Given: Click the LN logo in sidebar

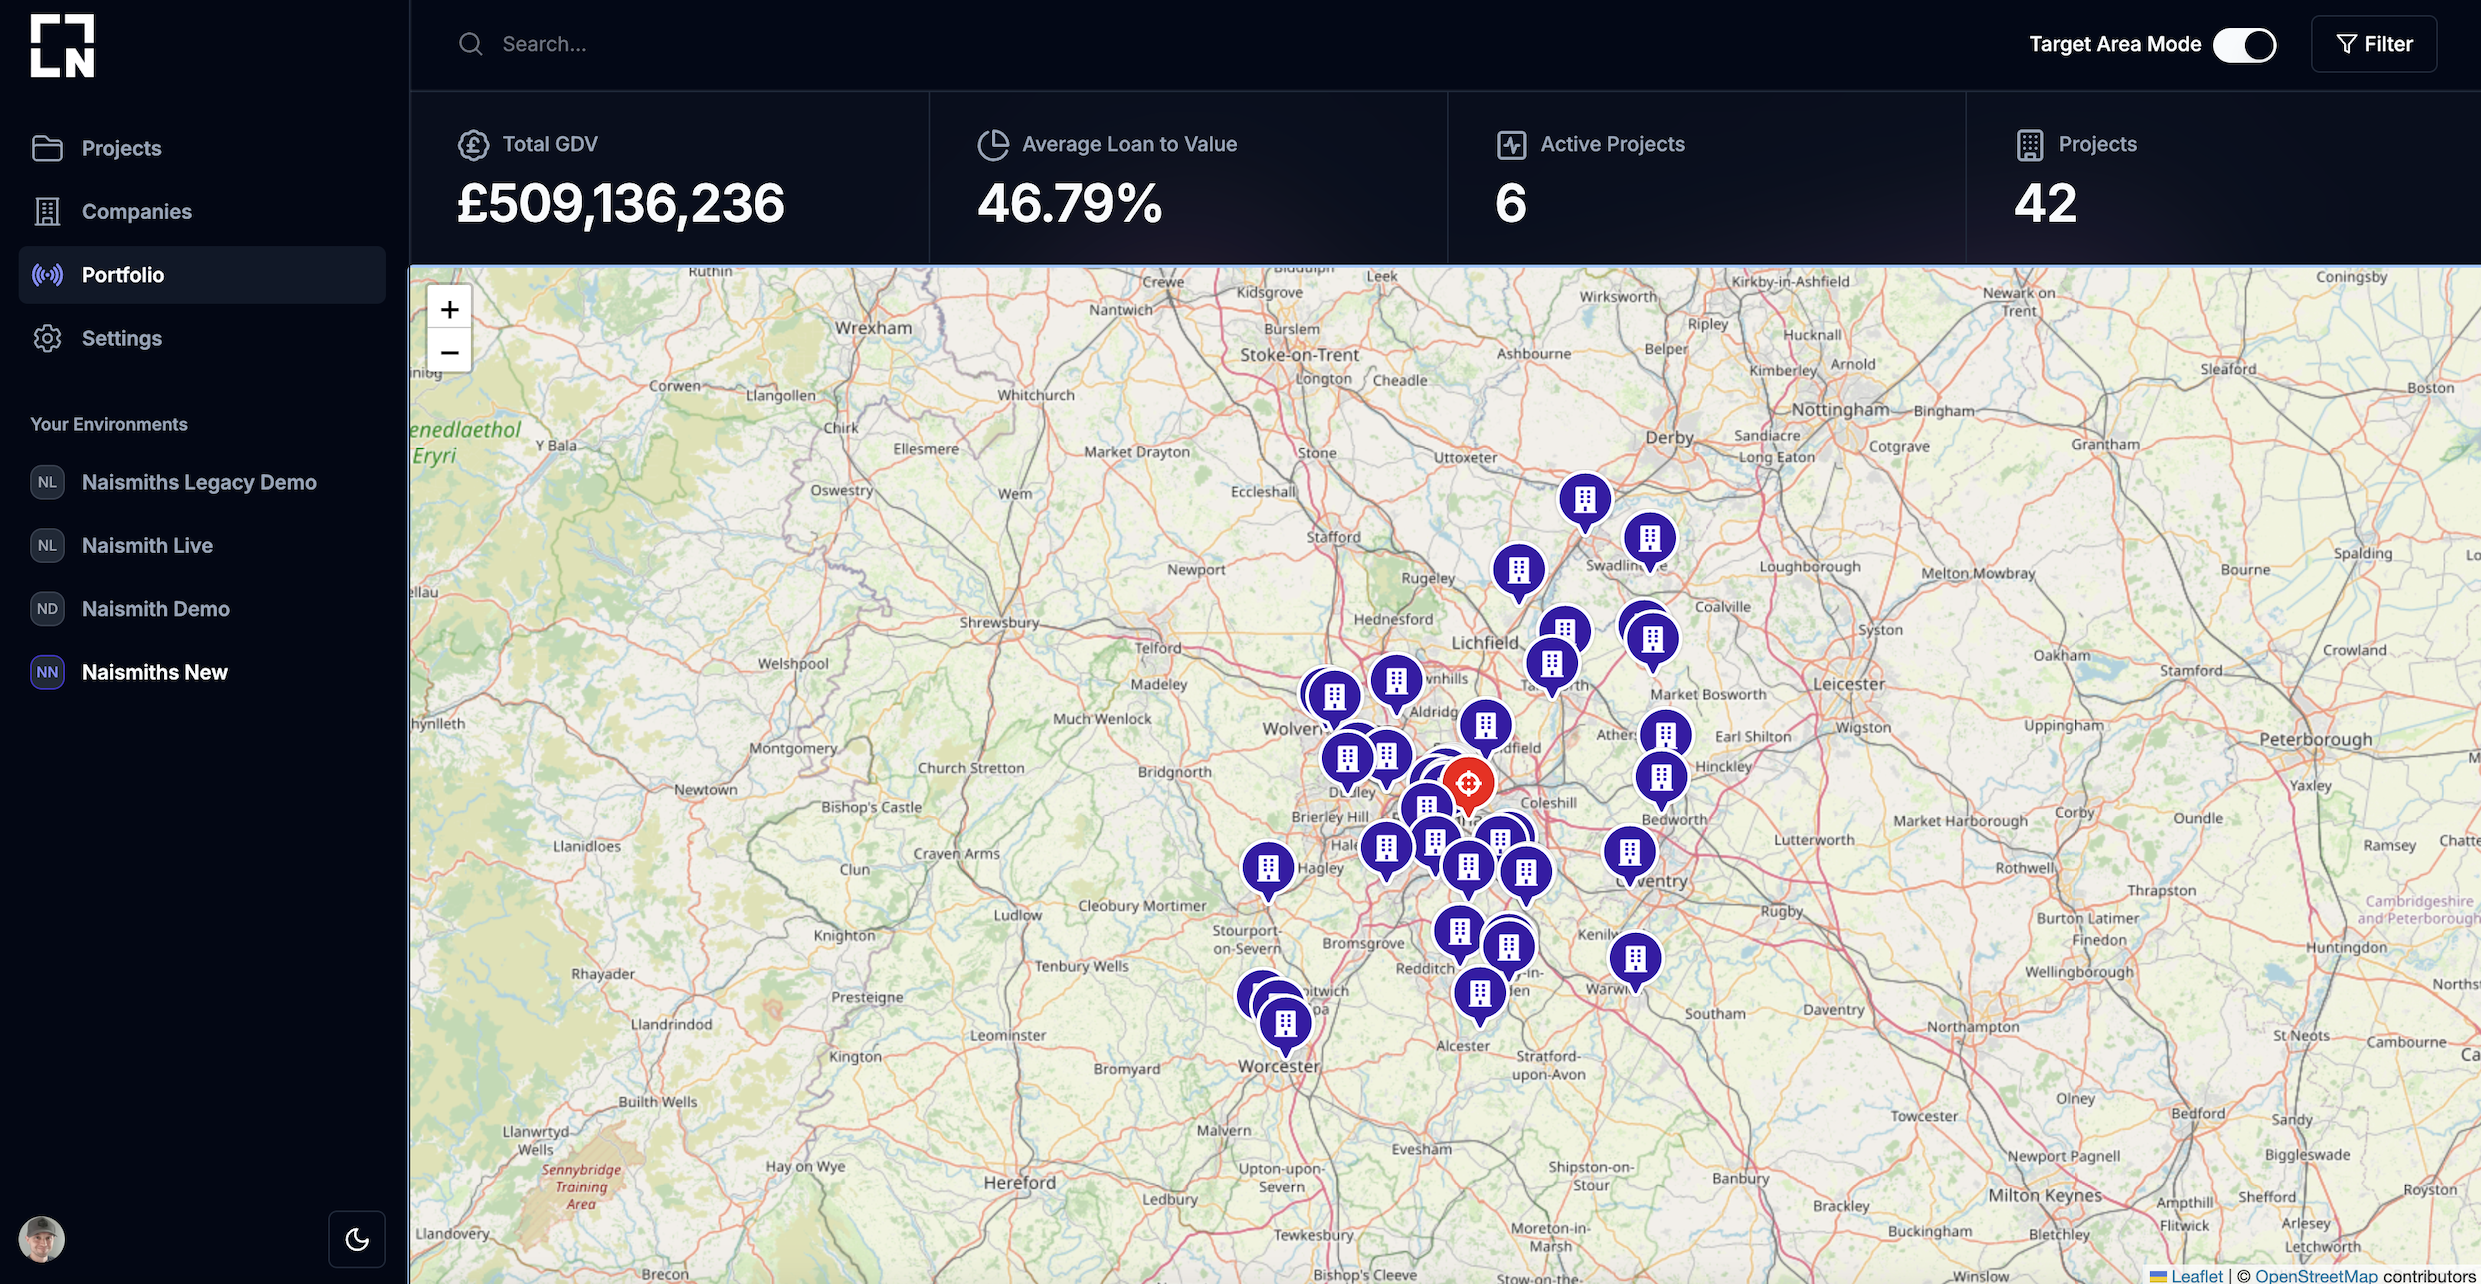Looking at the screenshot, I should point(62,46).
